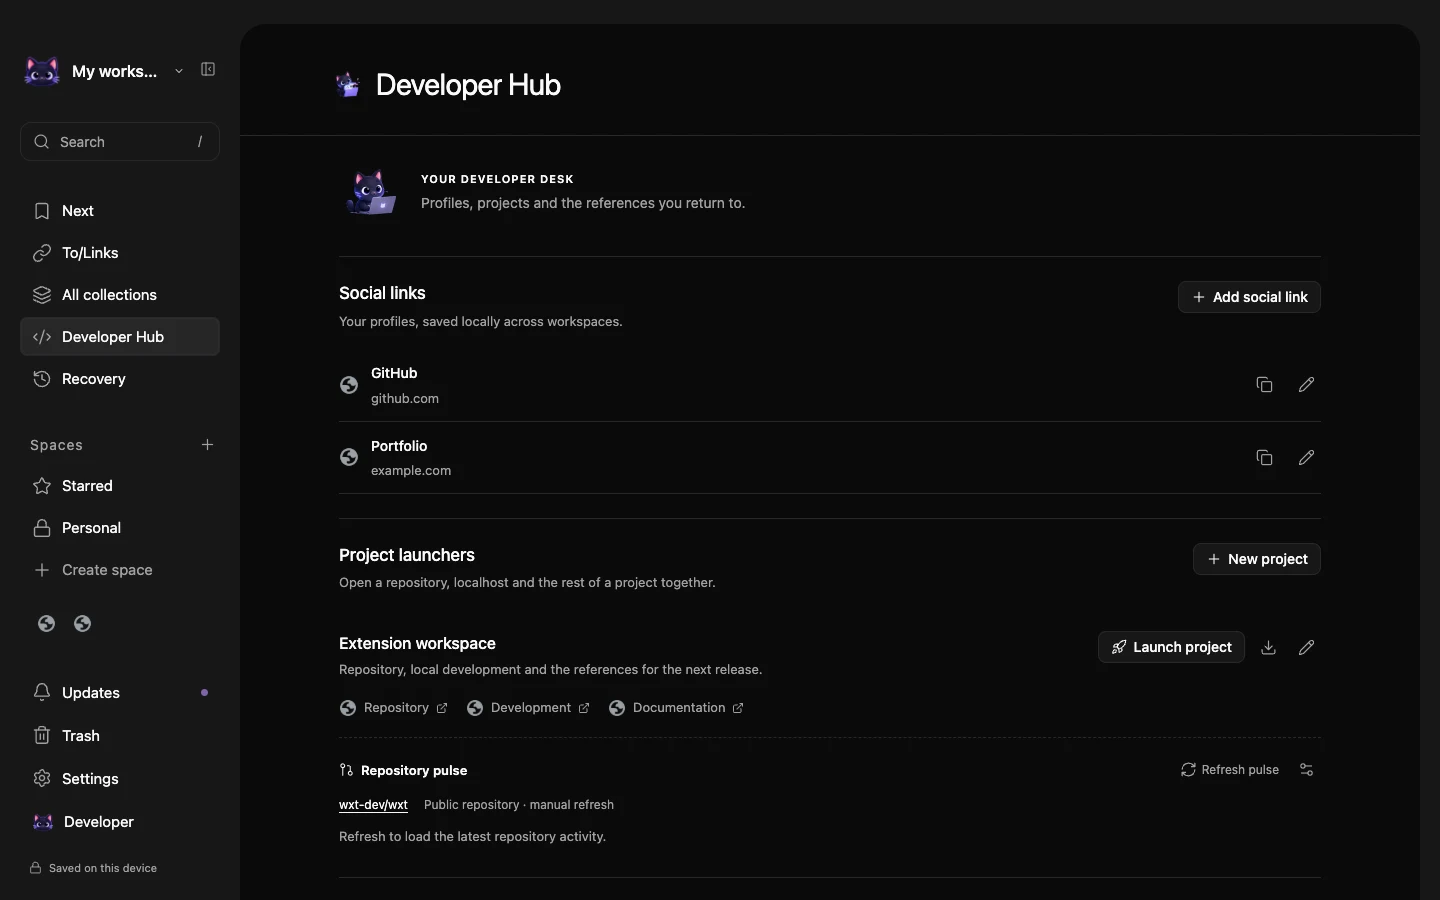Image resolution: width=1440 pixels, height=900 pixels.
Task: Expand the My workspace dropdown
Action: [x=179, y=71]
